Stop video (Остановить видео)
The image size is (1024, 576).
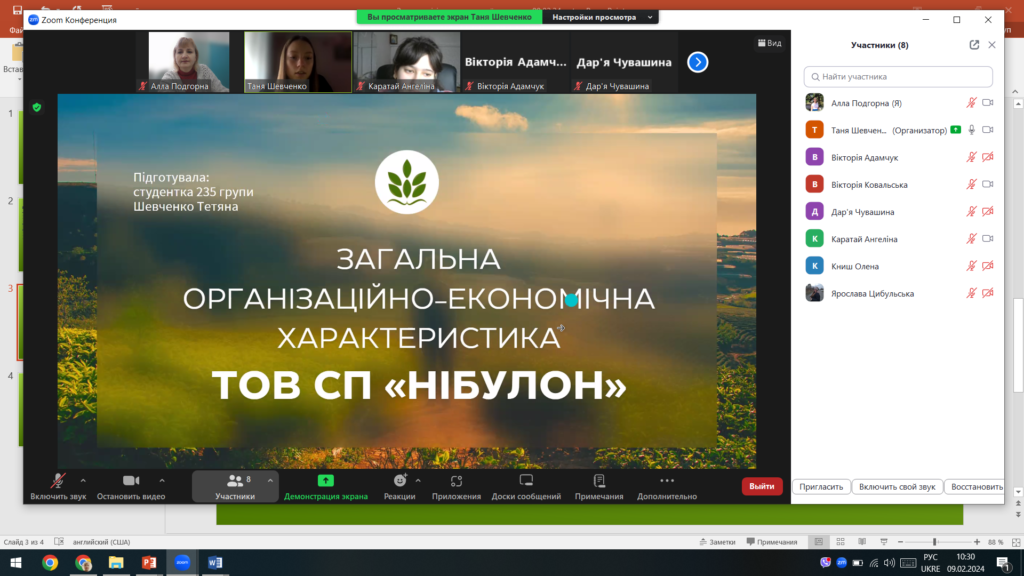pyautogui.click(x=131, y=487)
